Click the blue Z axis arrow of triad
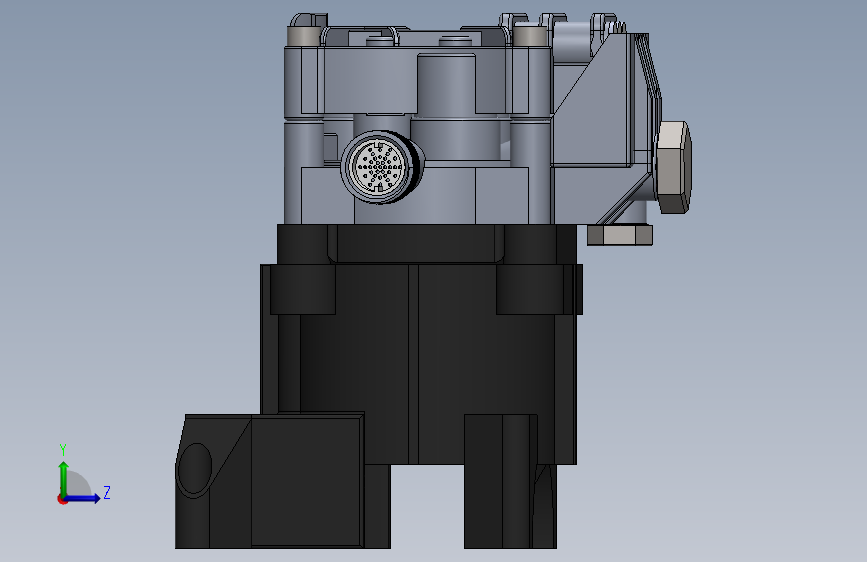The image size is (867, 562). [x=83, y=498]
